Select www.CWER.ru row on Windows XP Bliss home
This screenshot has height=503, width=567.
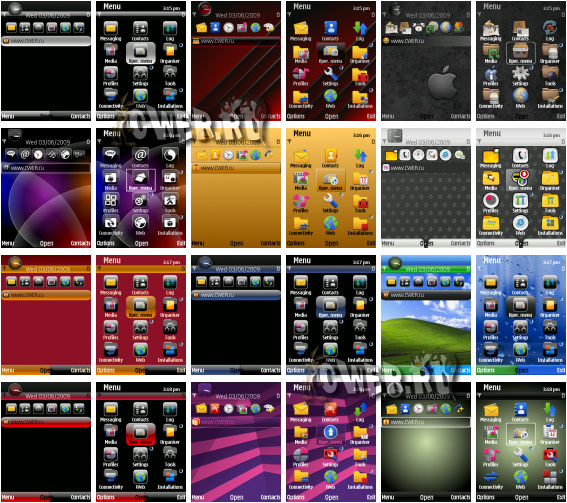point(426,295)
